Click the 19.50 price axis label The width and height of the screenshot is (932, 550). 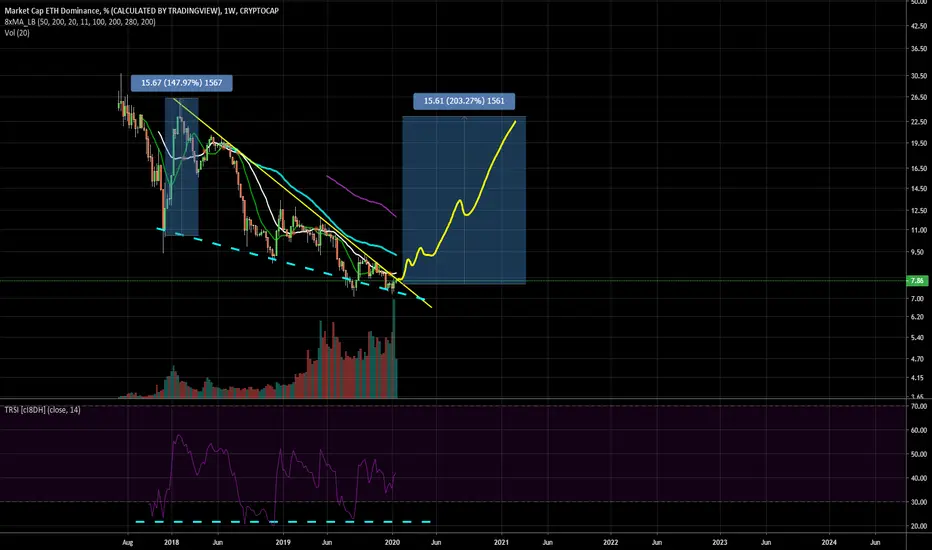coord(919,143)
